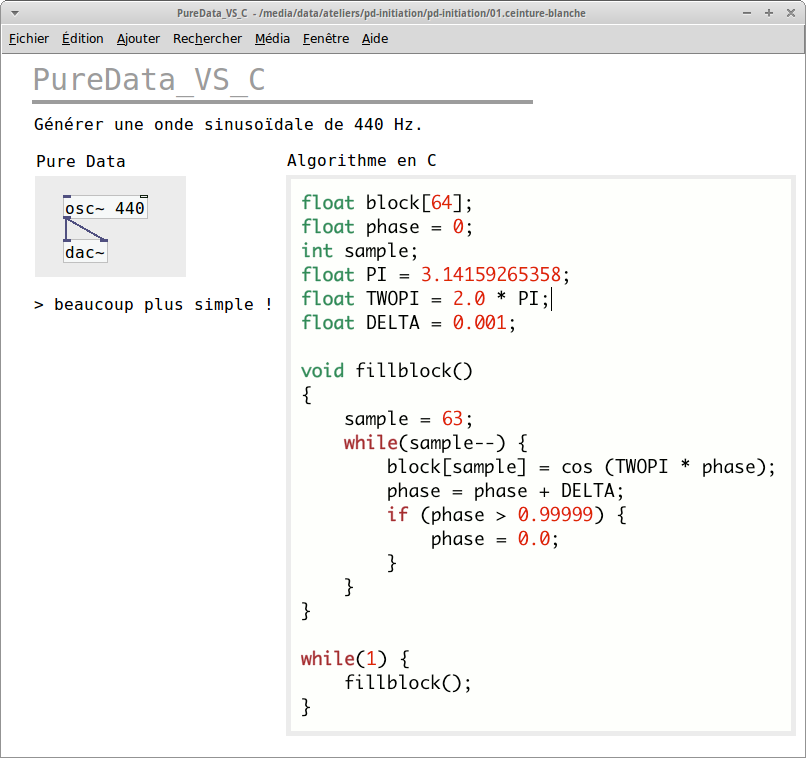Click the PureData_VS_C title comment

pos(149,80)
